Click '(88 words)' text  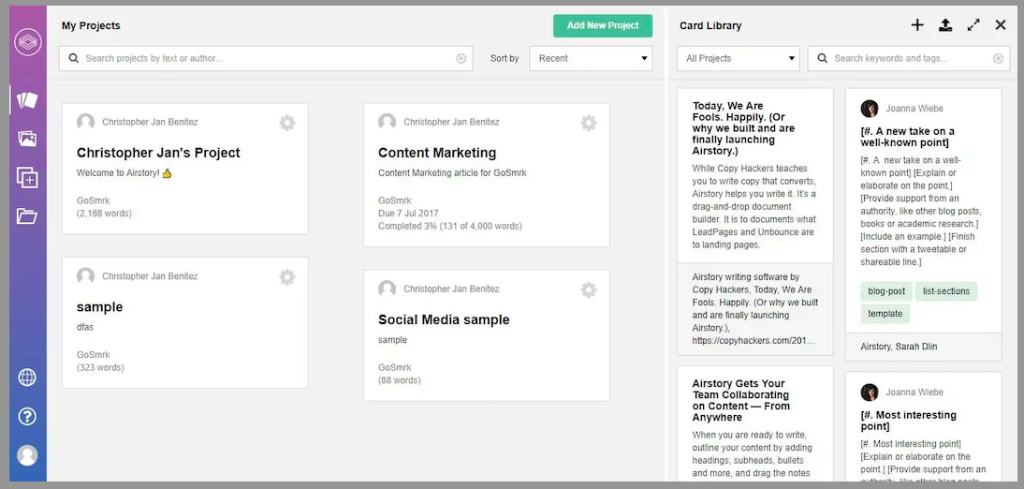pyautogui.click(x=399, y=380)
